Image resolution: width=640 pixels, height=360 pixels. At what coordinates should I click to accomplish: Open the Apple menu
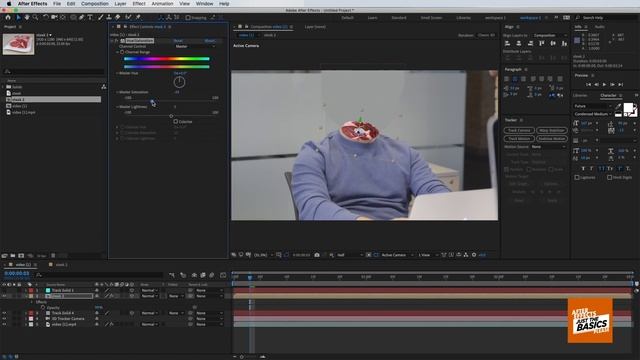click(x=9, y=4)
